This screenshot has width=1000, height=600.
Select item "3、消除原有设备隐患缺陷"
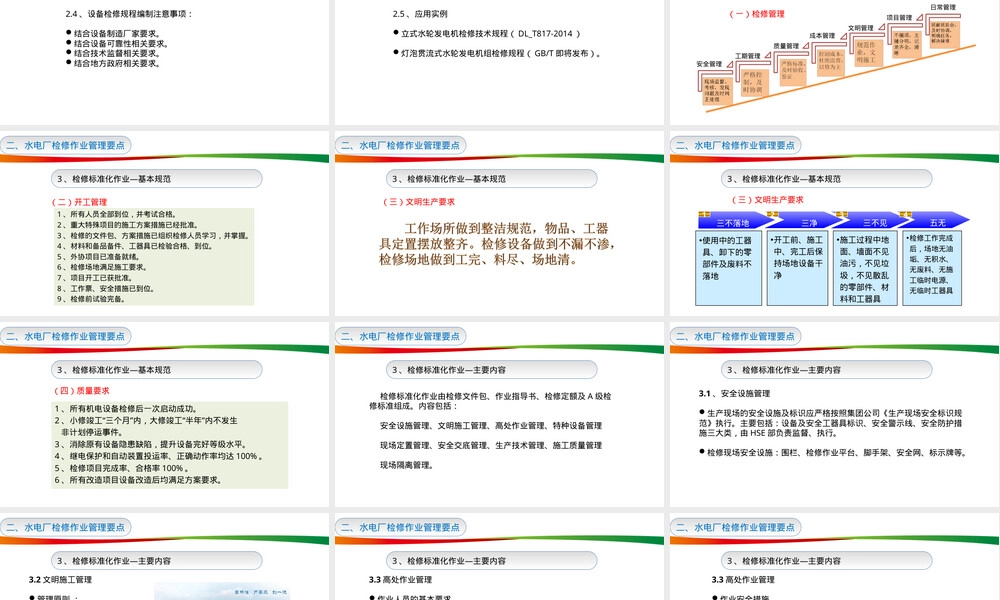pyautogui.click(x=151, y=444)
